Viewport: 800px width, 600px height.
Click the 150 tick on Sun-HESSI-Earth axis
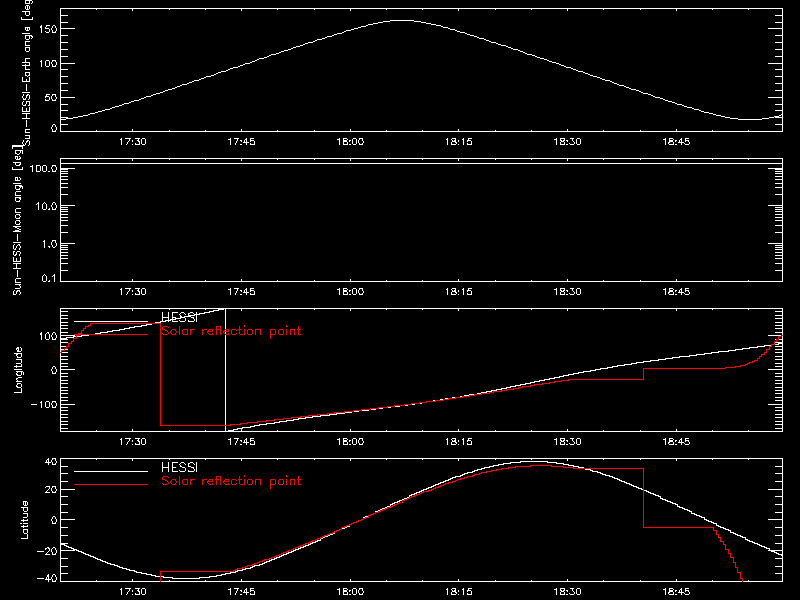[x=48, y=30]
